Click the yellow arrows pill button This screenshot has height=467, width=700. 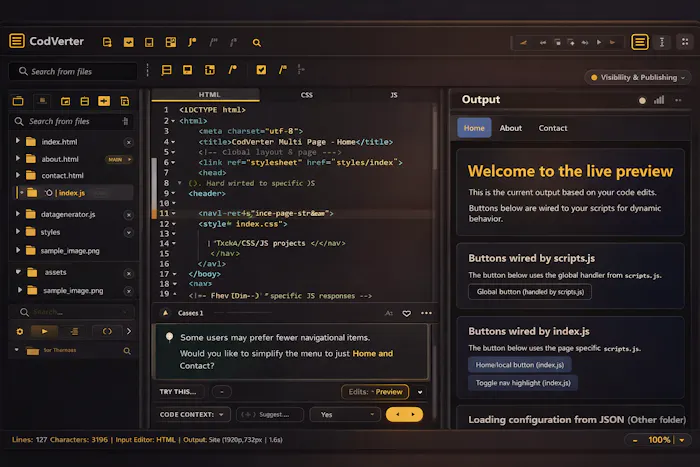404,414
